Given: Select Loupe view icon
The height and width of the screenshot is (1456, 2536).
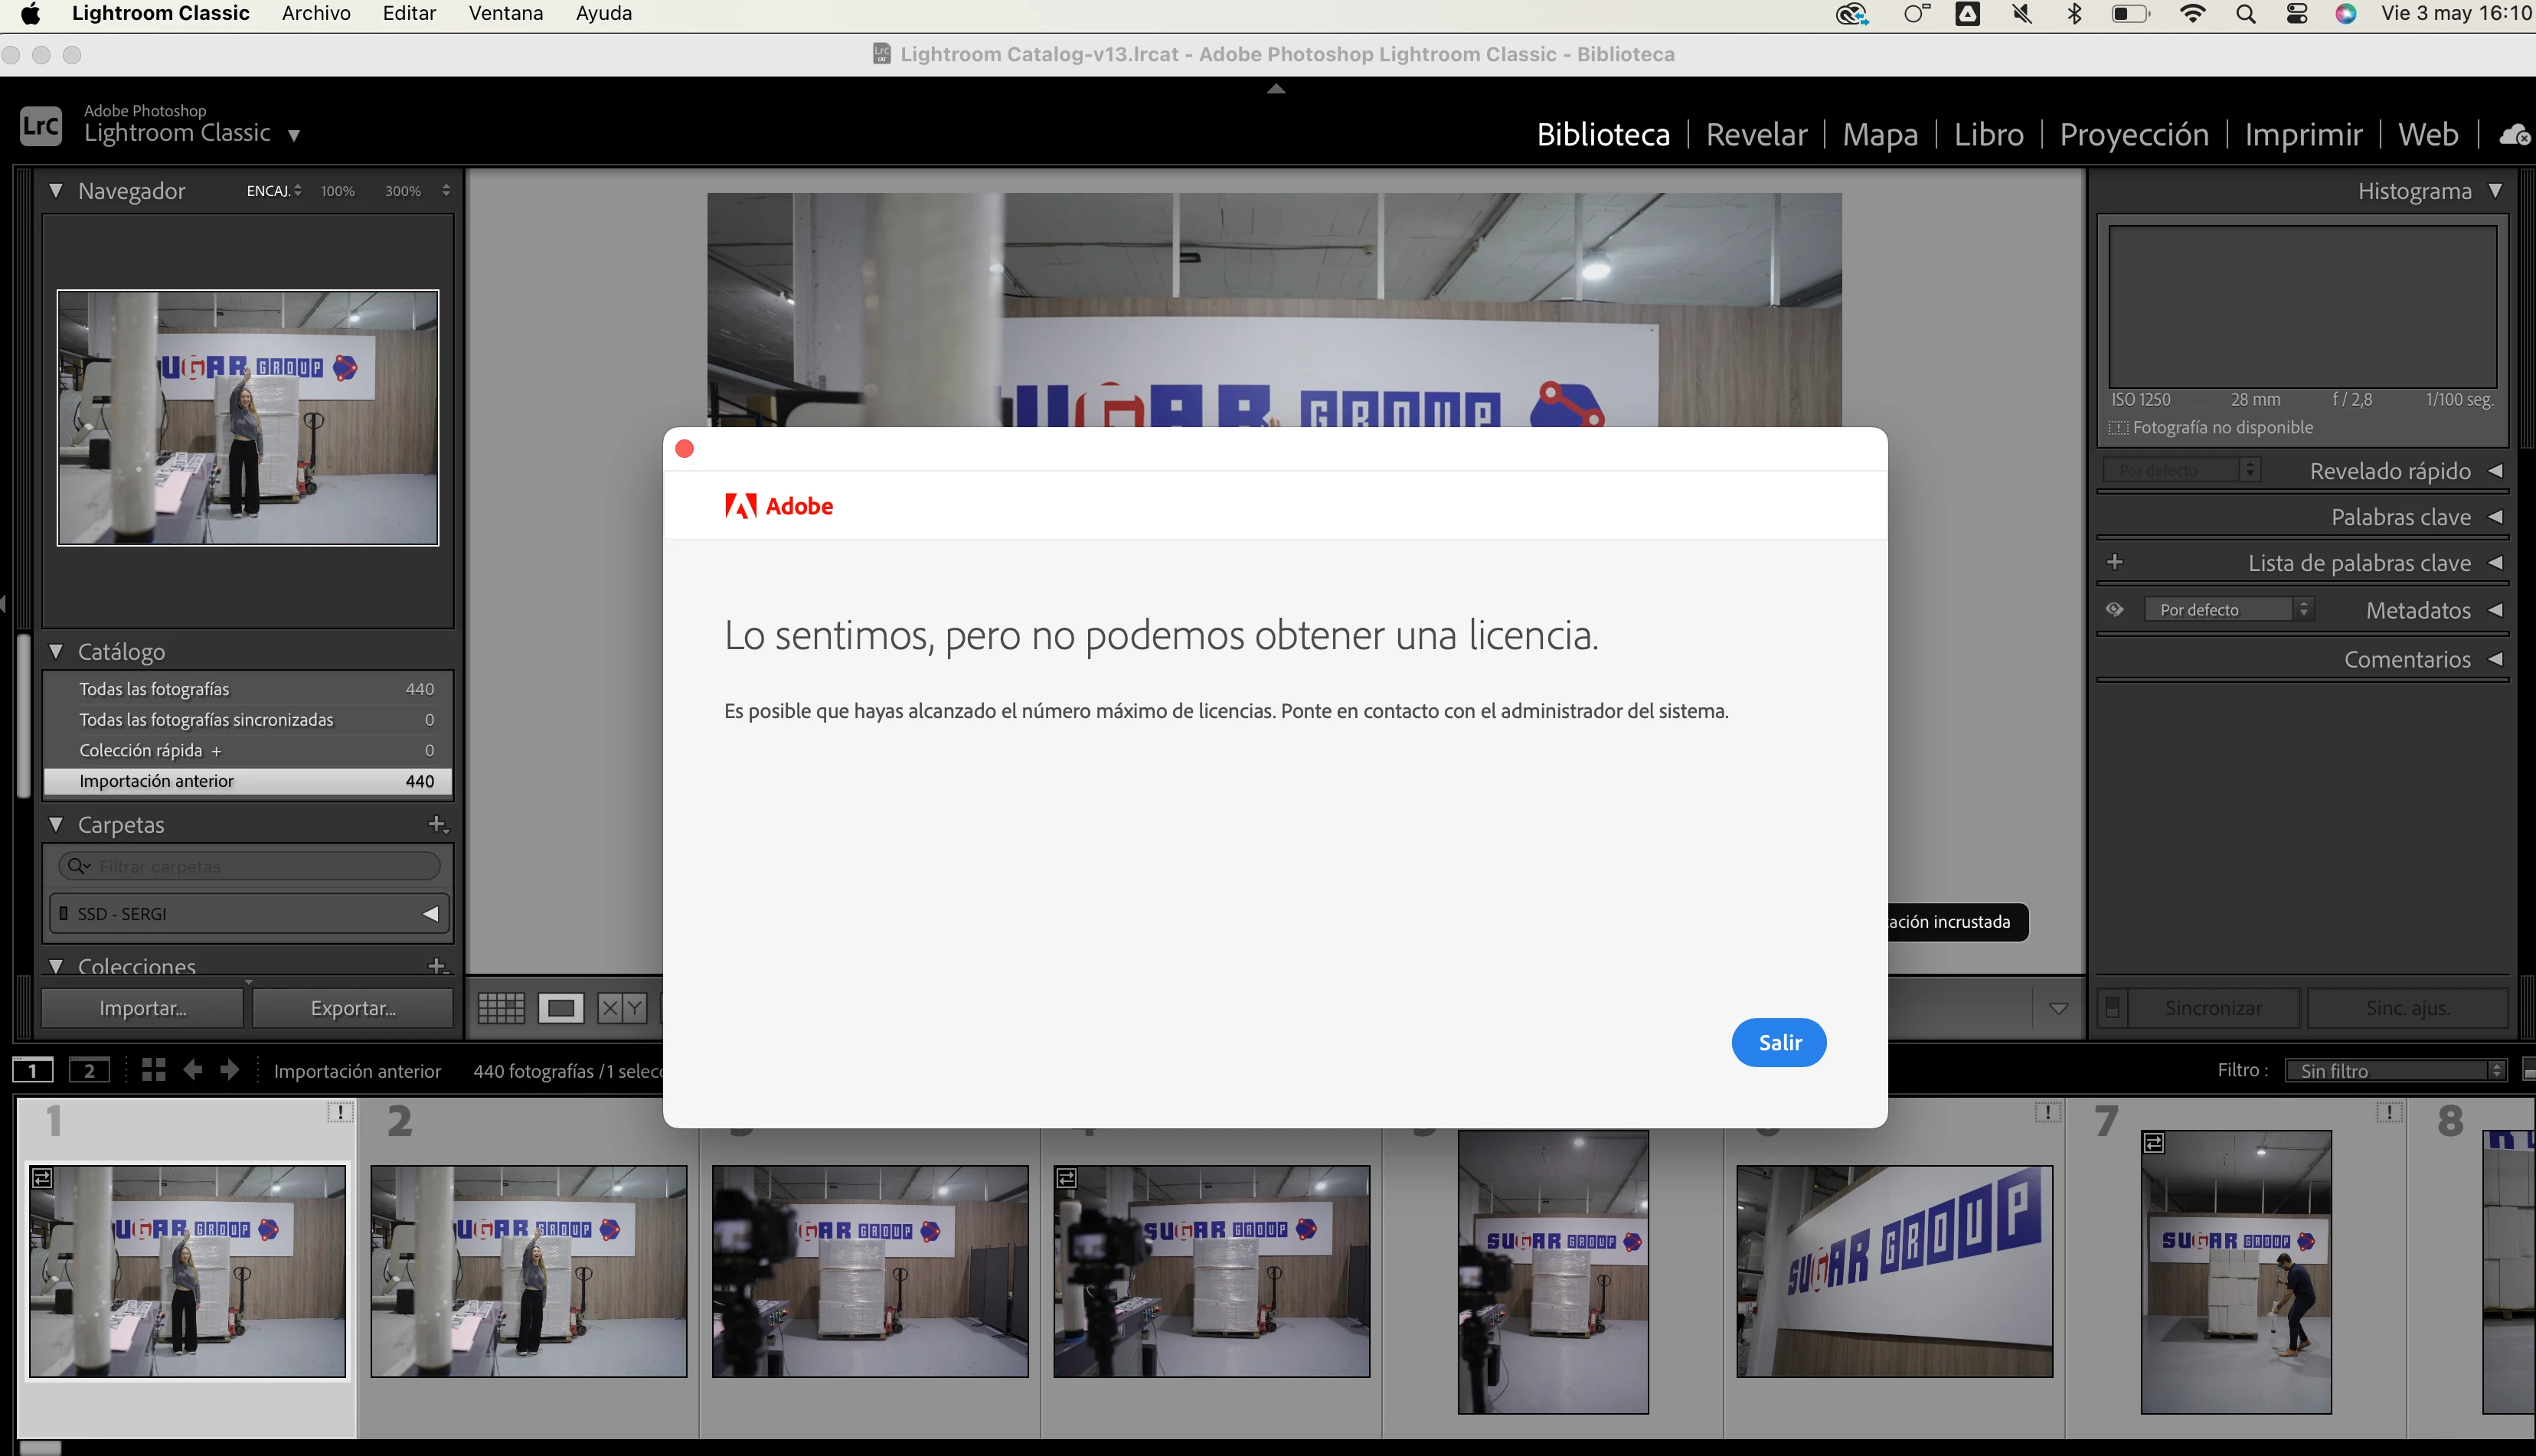Looking at the screenshot, I should (x=560, y=1008).
